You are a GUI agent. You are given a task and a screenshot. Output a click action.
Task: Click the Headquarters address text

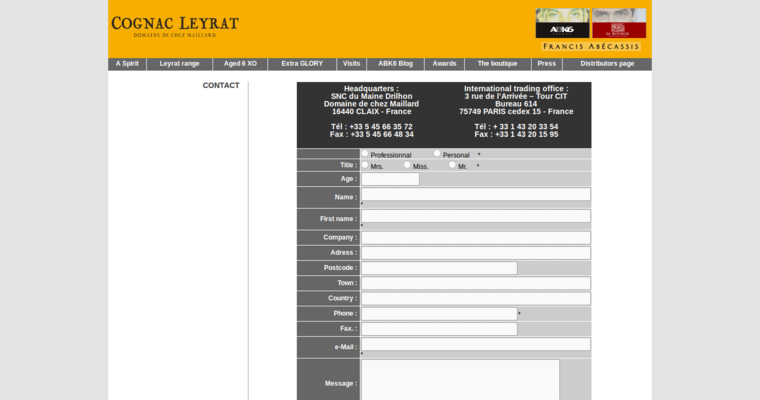click(x=372, y=100)
